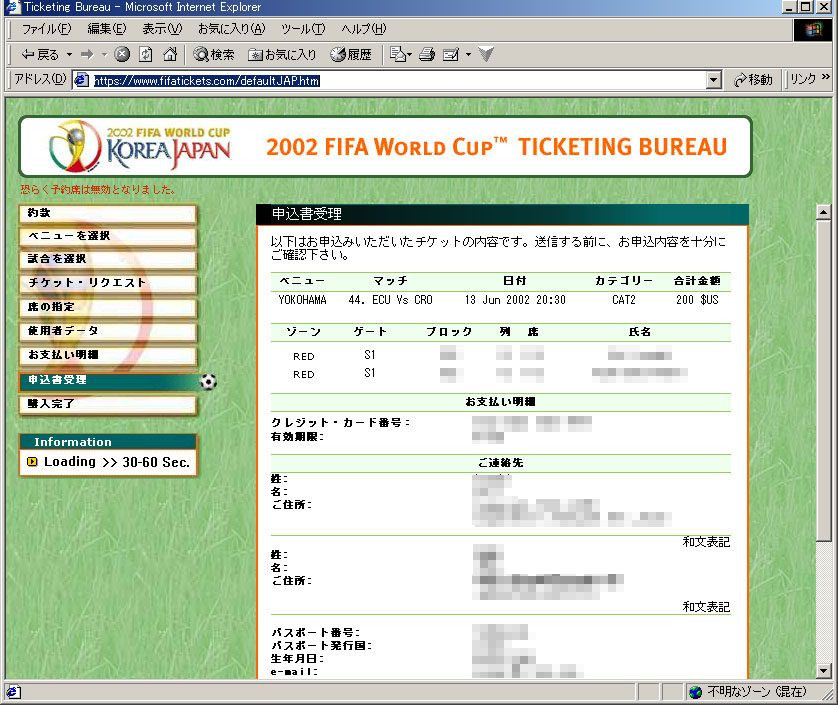
Task: Click the yellow arrow icon beside Loading
Action: [x=32, y=462]
